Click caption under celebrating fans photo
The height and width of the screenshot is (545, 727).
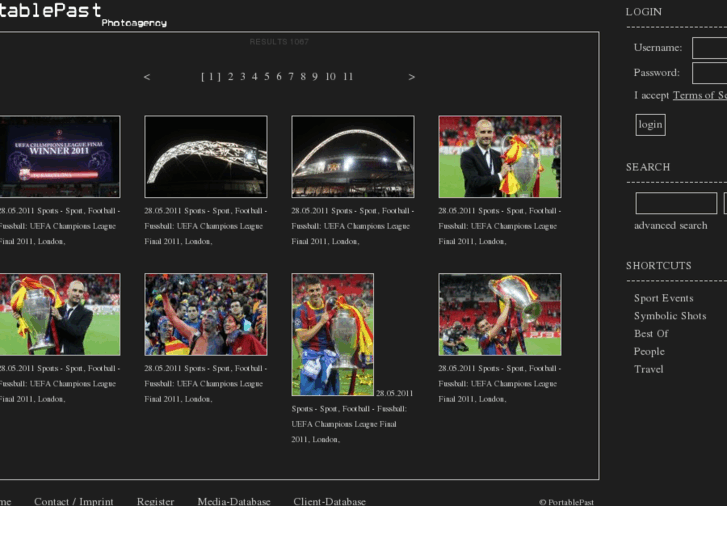[x=205, y=384]
